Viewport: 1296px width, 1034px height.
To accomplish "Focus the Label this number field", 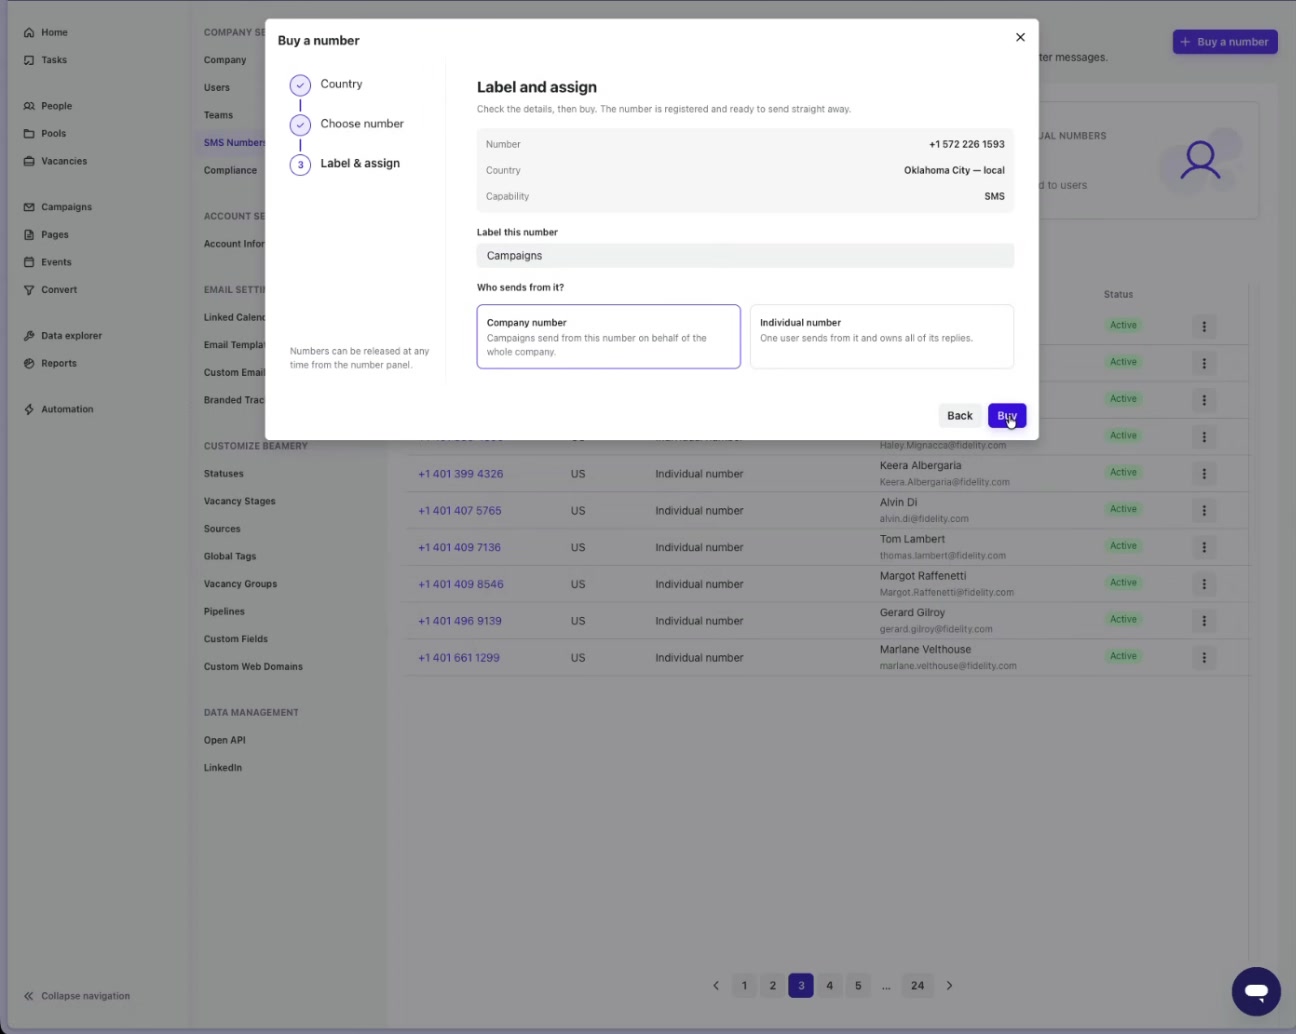I will (745, 256).
